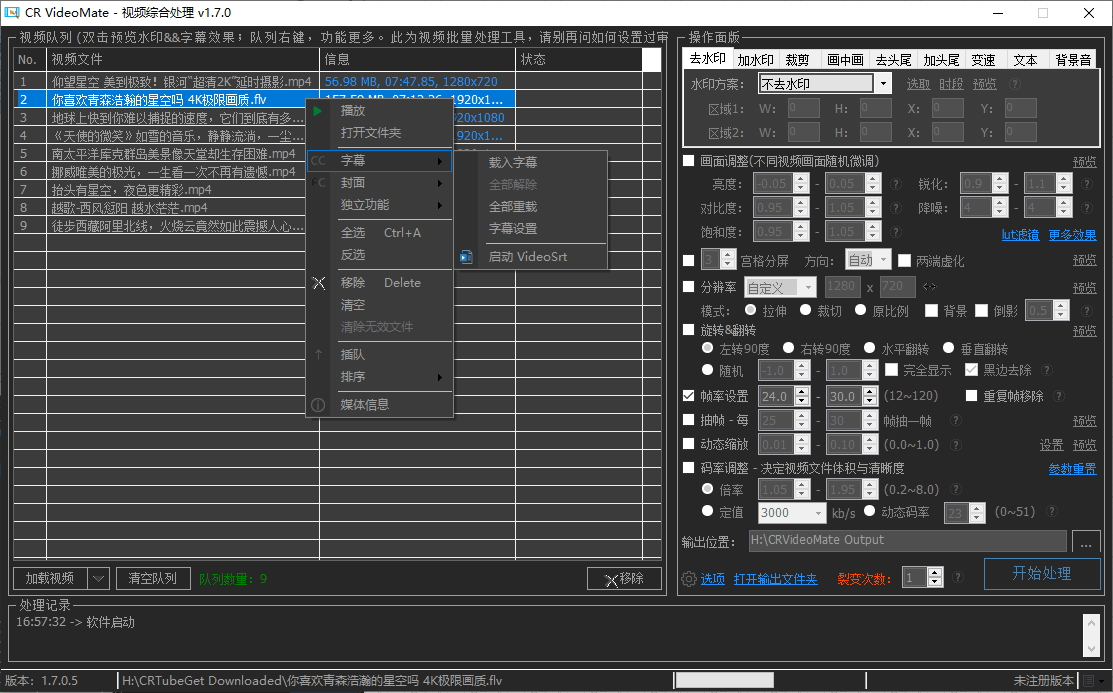Open the 定值 3000 bitrate dropdown
Screen dimensions: 1113x693
pos(819,513)
